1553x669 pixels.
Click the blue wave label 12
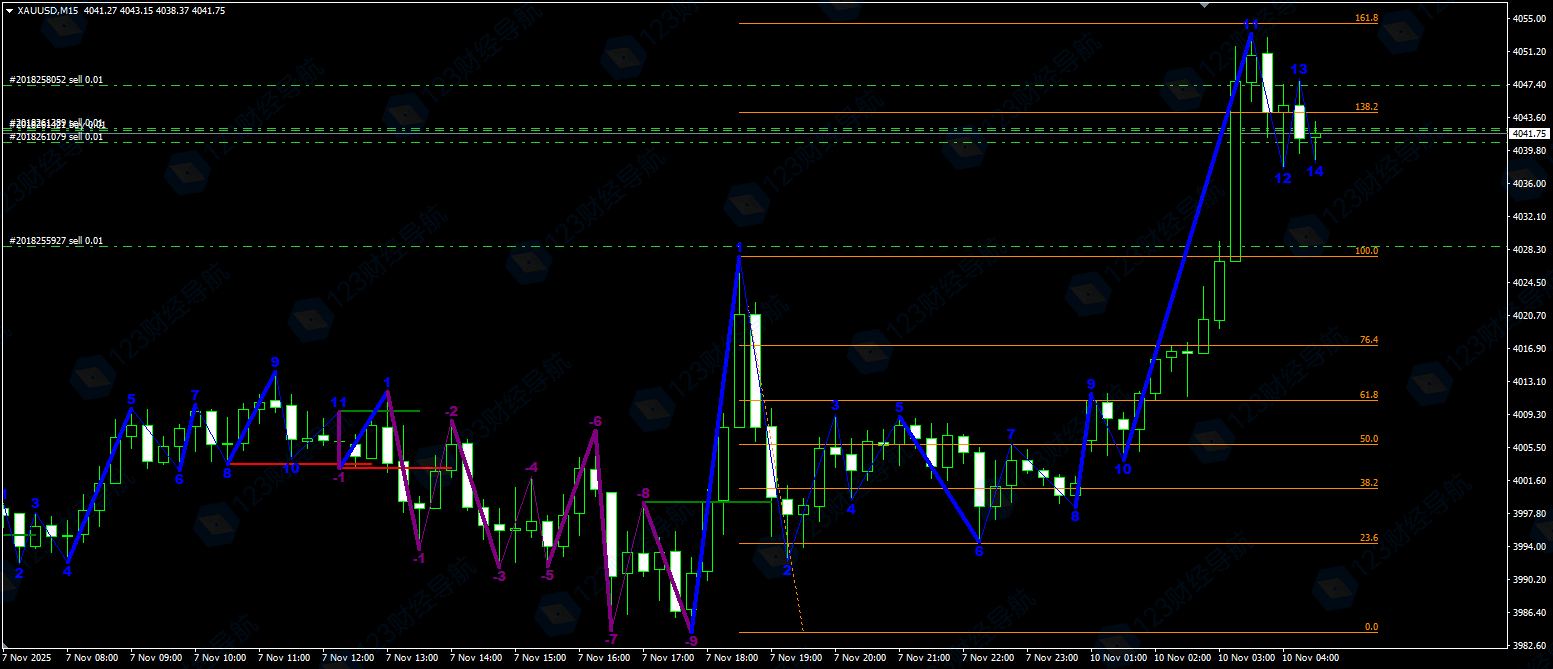(1282, 178)
